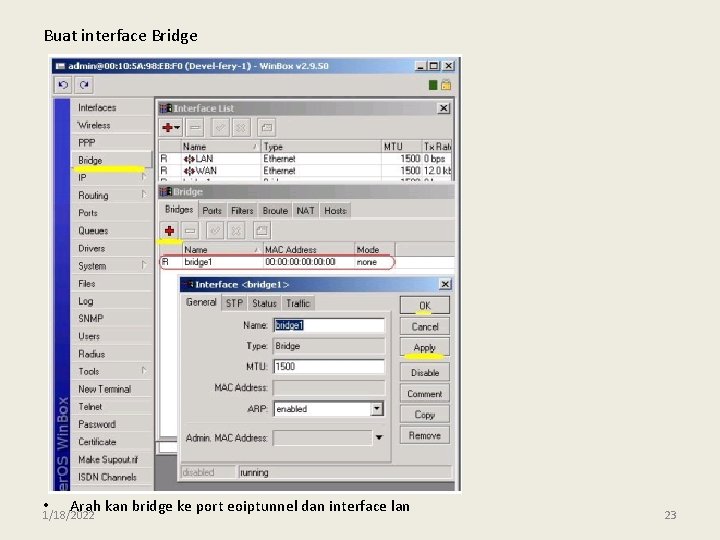Viewport: 720px width, 540px height.
Task: Click the Remove button
Action: [425, 435]
